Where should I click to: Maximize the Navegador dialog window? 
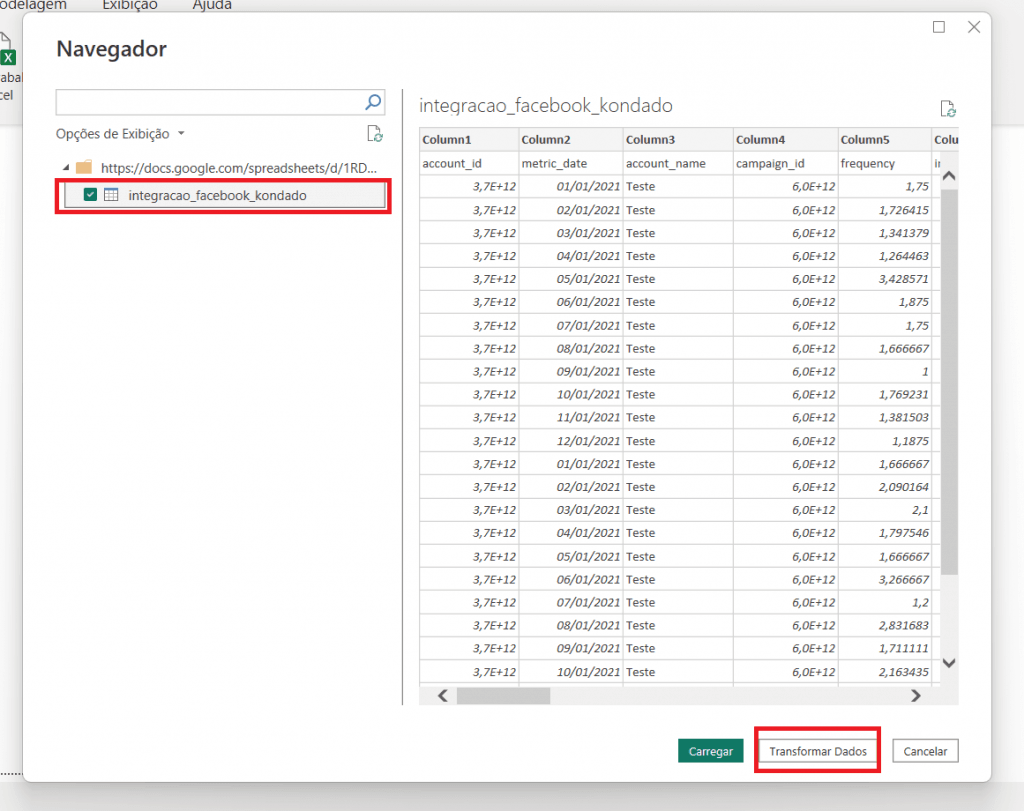click(939, 27)
